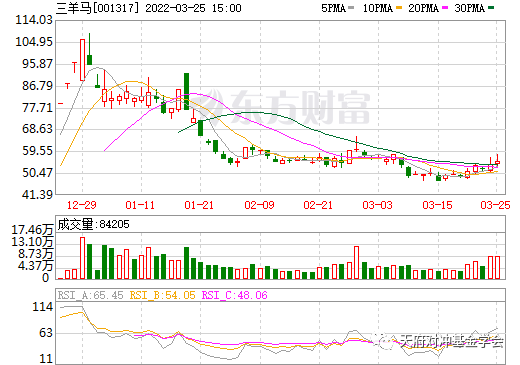Click the RSI_C:48.06 indicator label
The width and height of the screenshot is (520, 365).
(235, 295)
